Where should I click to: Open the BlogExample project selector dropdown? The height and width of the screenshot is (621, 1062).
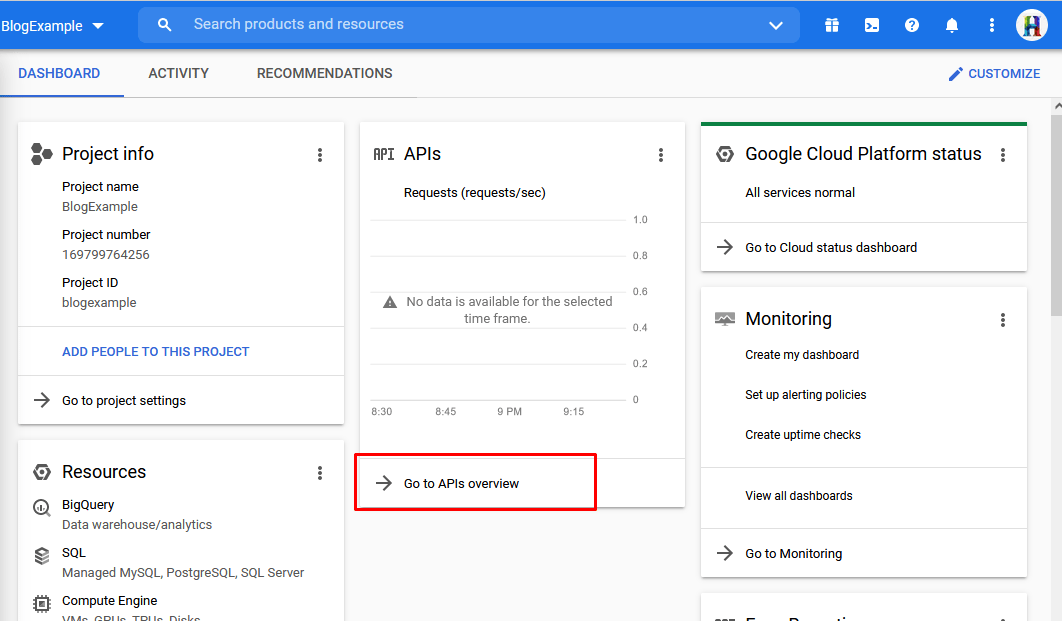pos(53,26)
